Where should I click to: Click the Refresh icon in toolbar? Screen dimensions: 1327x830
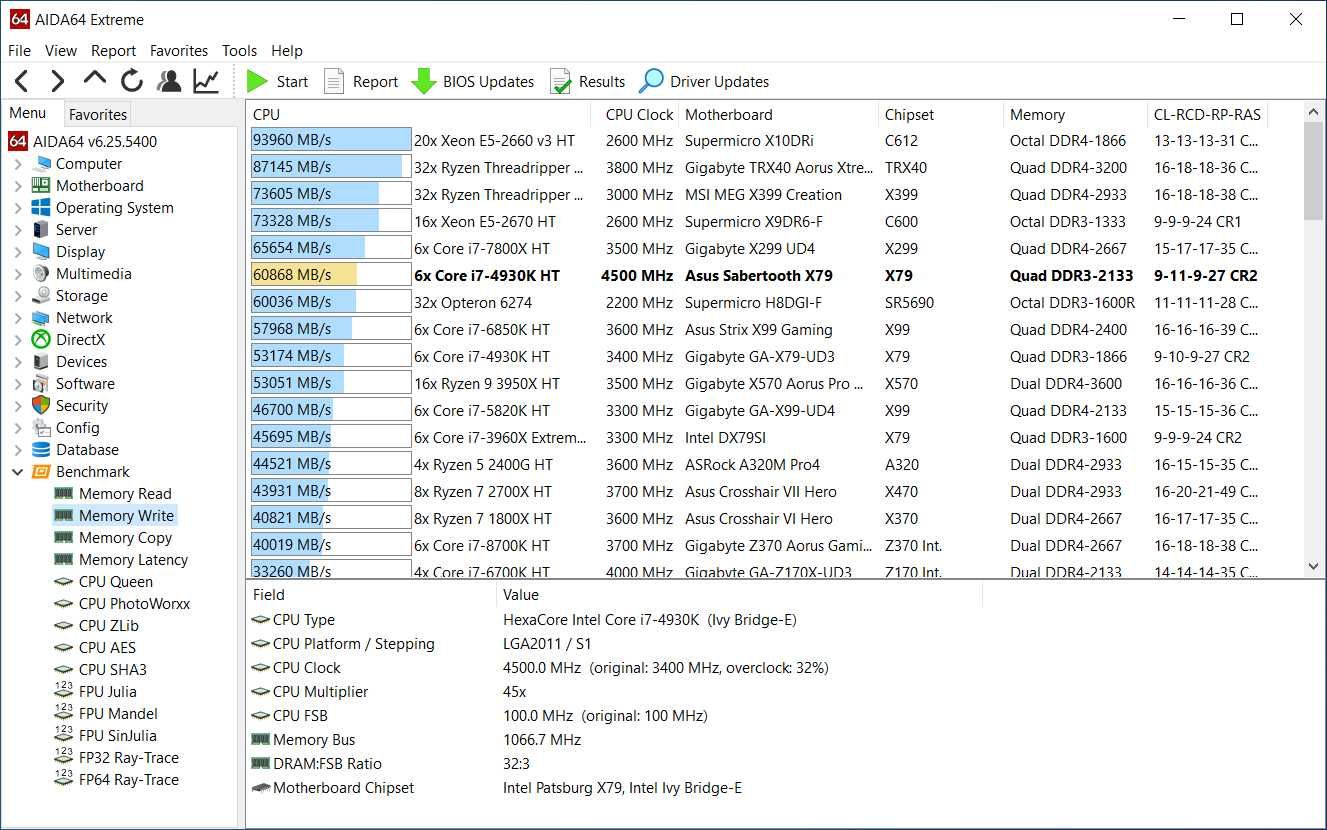tap(131, 82)
